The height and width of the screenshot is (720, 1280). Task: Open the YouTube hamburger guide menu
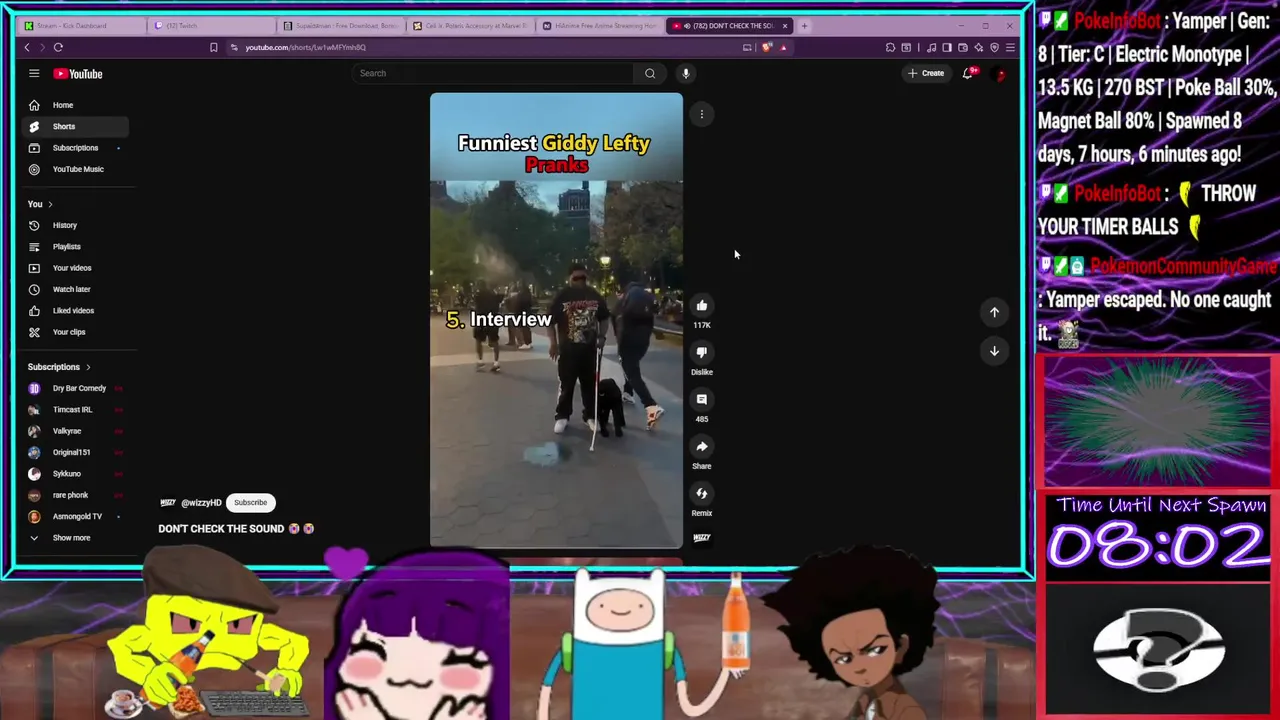pyautogui.click(x=34, y=73)
